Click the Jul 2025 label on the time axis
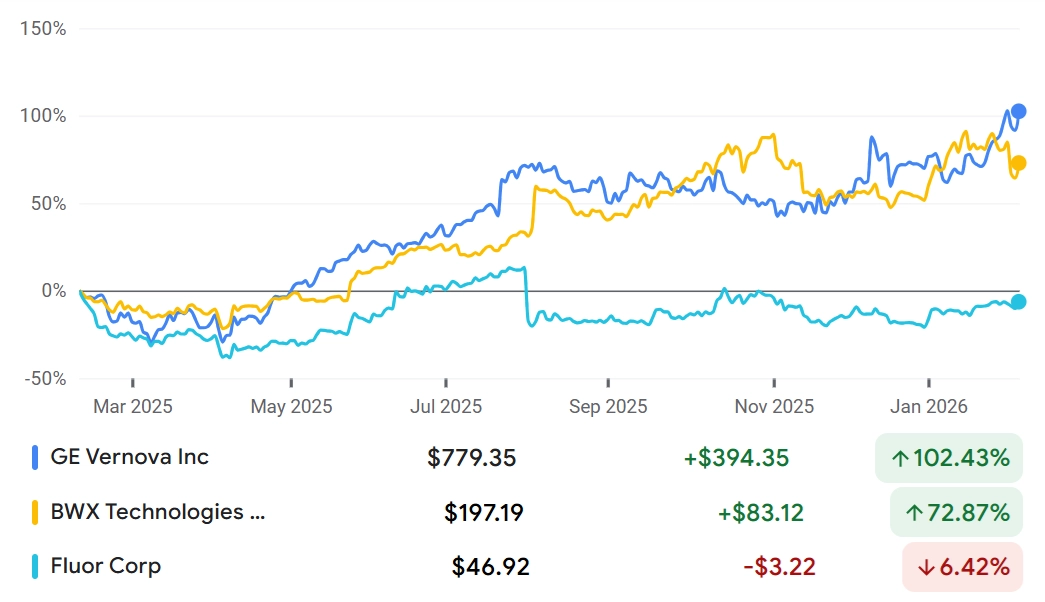1045x602 pixels. point(446,406)
